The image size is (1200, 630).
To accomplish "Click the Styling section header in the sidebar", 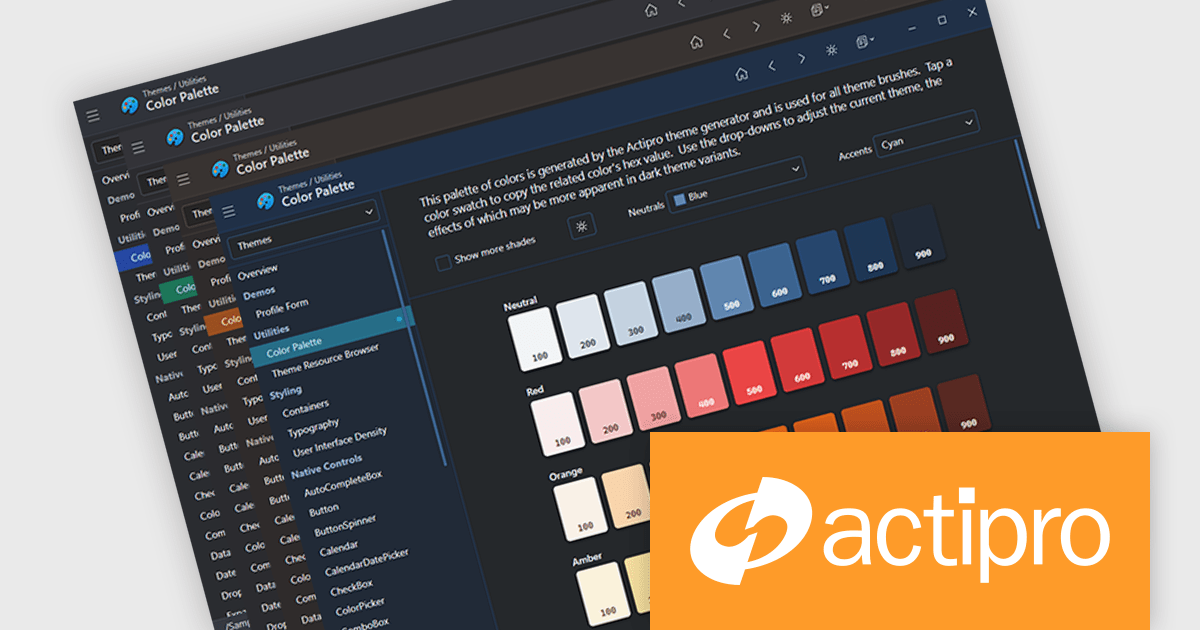I will (286, 392).
